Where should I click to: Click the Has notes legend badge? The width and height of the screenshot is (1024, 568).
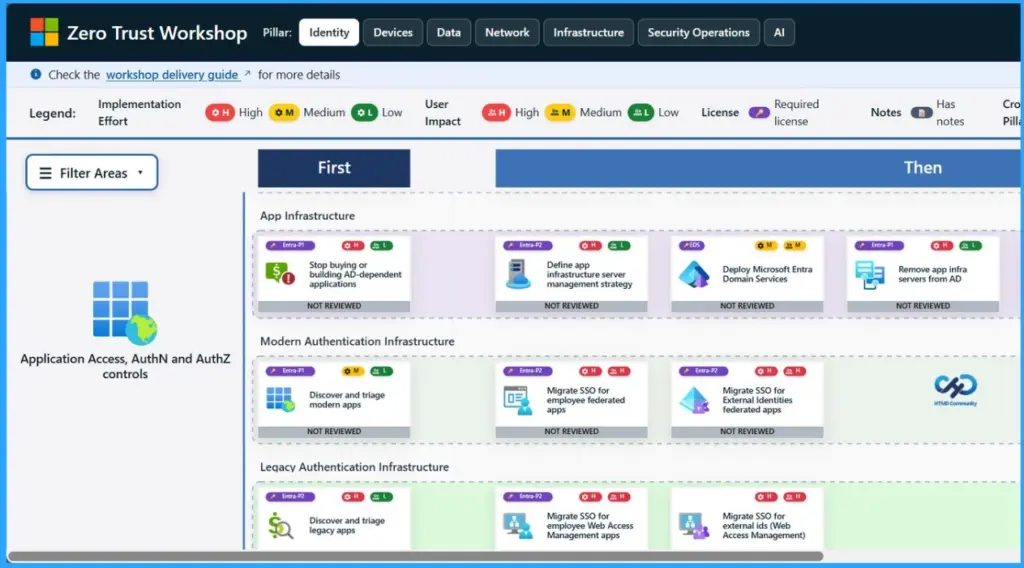coord(921,112)
